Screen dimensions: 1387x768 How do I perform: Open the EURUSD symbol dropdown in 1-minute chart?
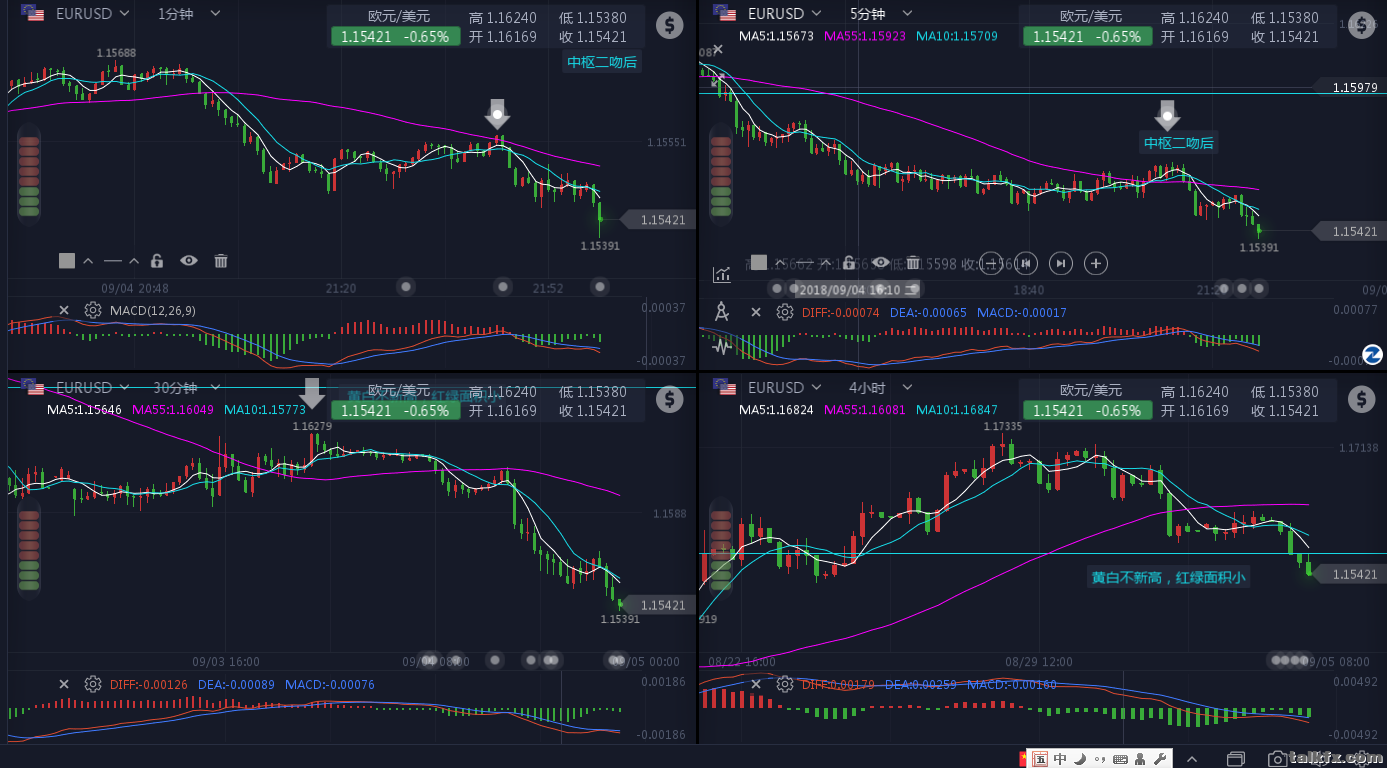92,14
